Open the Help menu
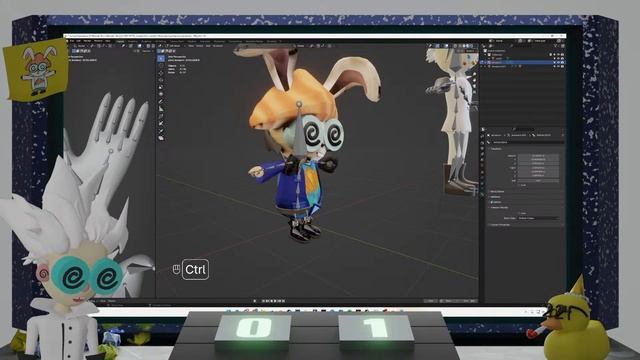This screenshot has height=360, width=640. click(x=108, y=41)
